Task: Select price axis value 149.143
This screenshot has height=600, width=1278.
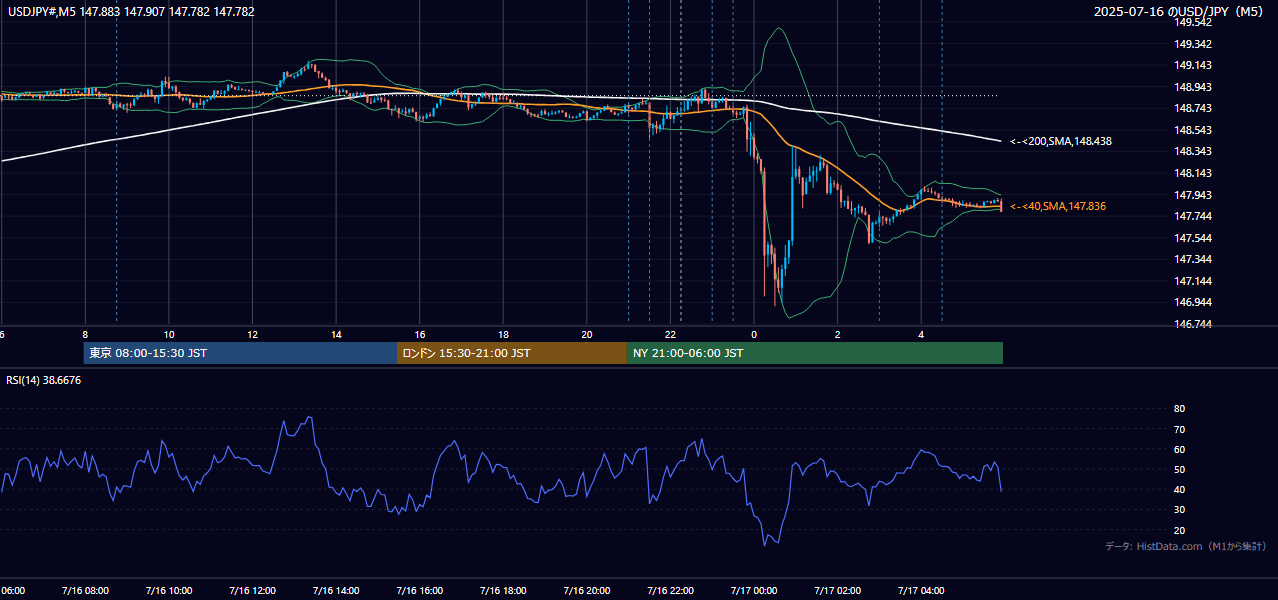Action: point(1195,65)
